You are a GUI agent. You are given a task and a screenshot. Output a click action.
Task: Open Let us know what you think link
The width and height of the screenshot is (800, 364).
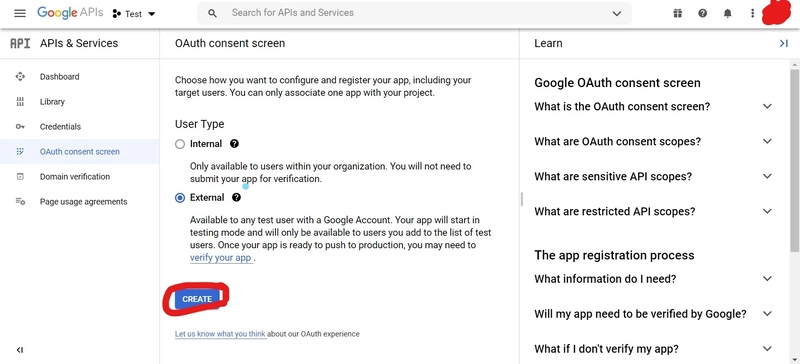220,334
